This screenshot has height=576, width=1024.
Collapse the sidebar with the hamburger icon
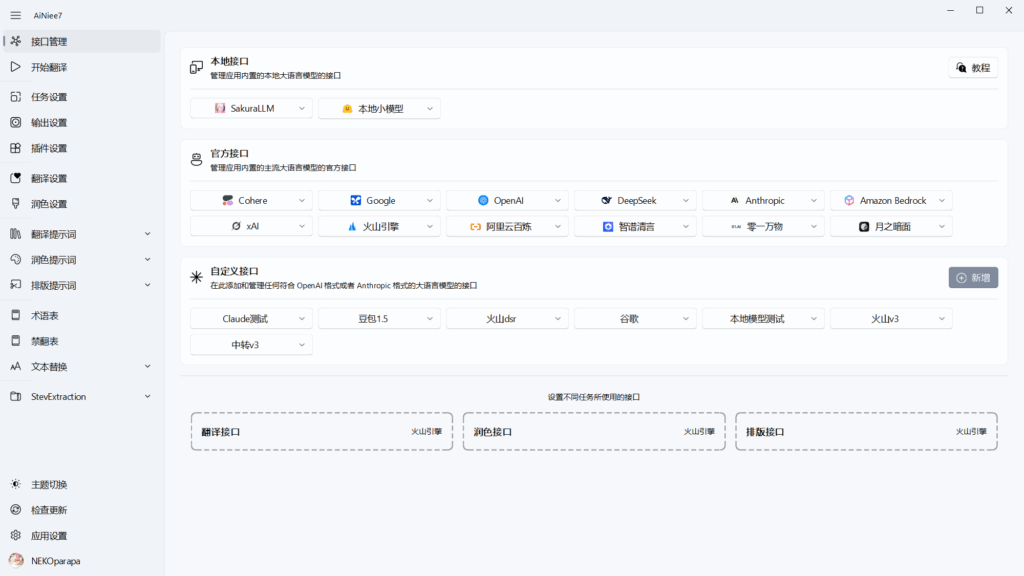click(15, 15)
